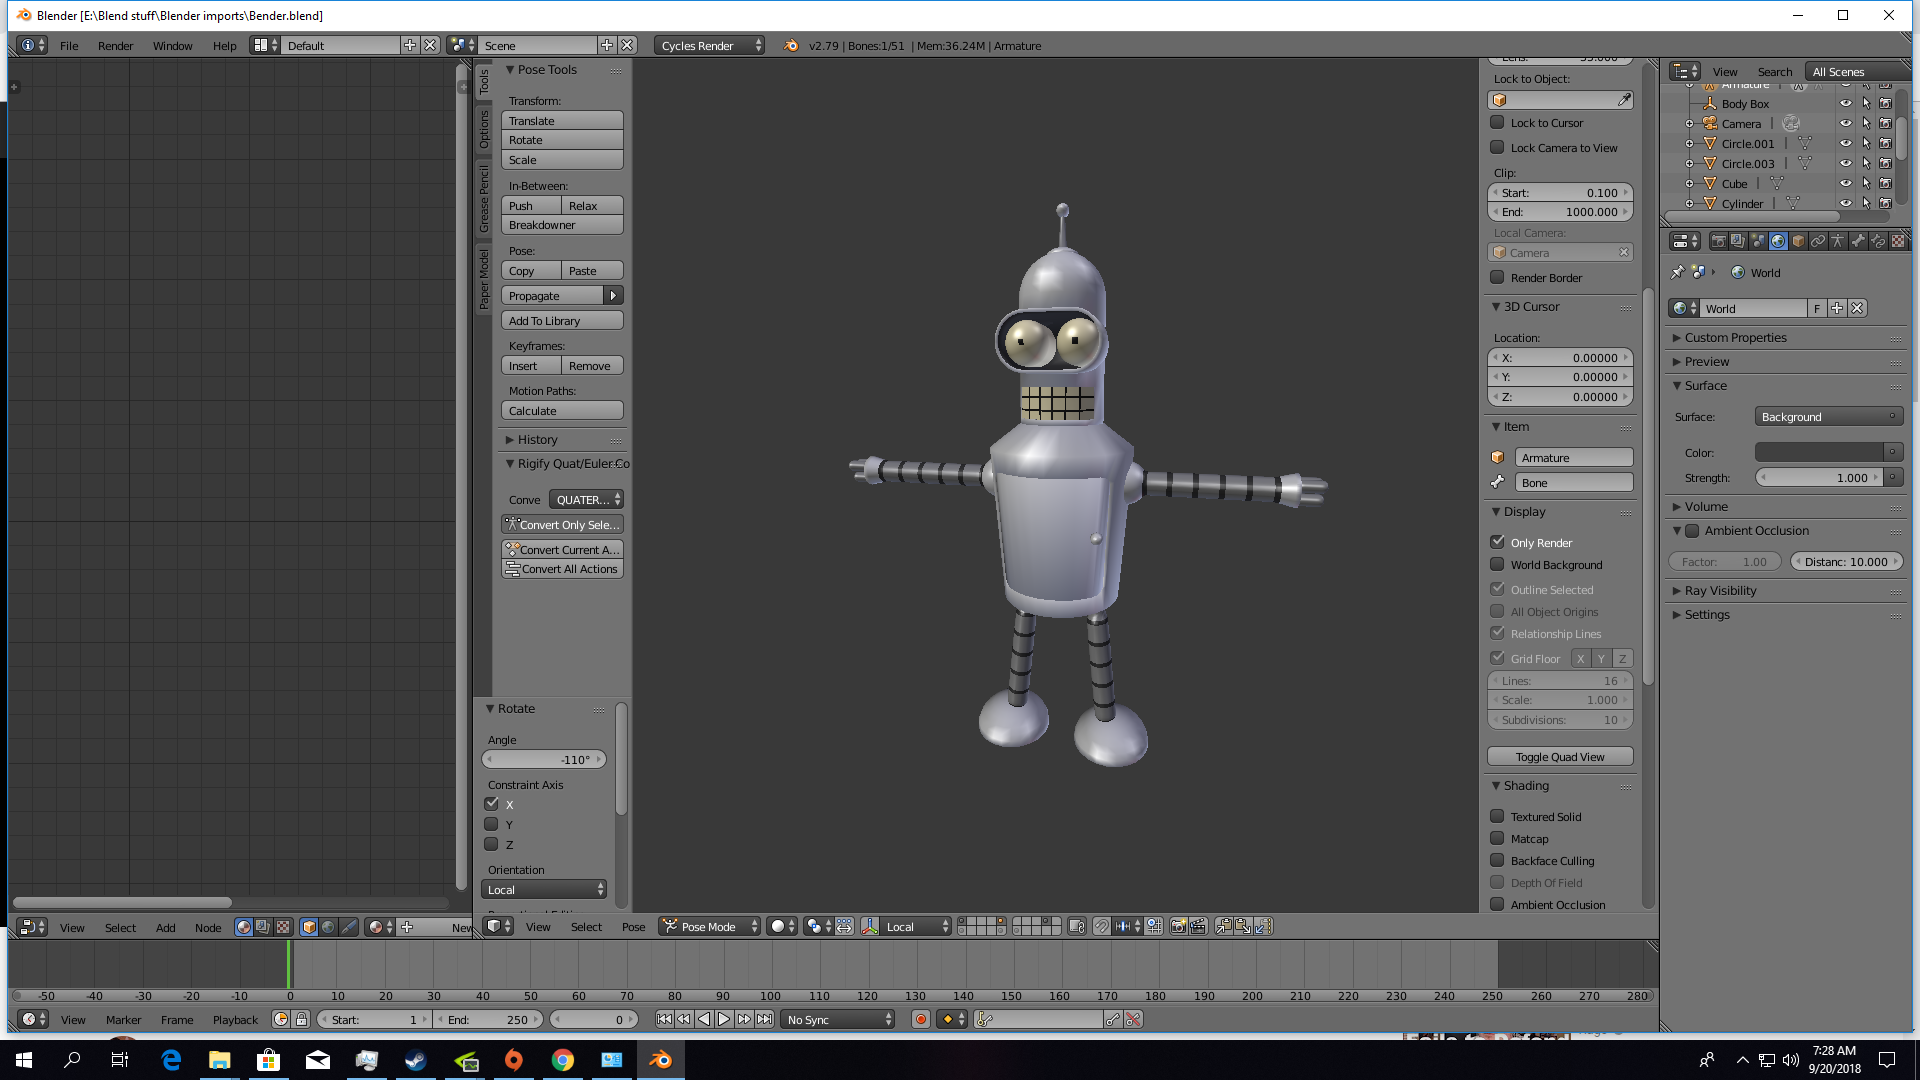Click the Steam icon in the taskbar
The image size is (1920, 1080).
point(415,1060)
